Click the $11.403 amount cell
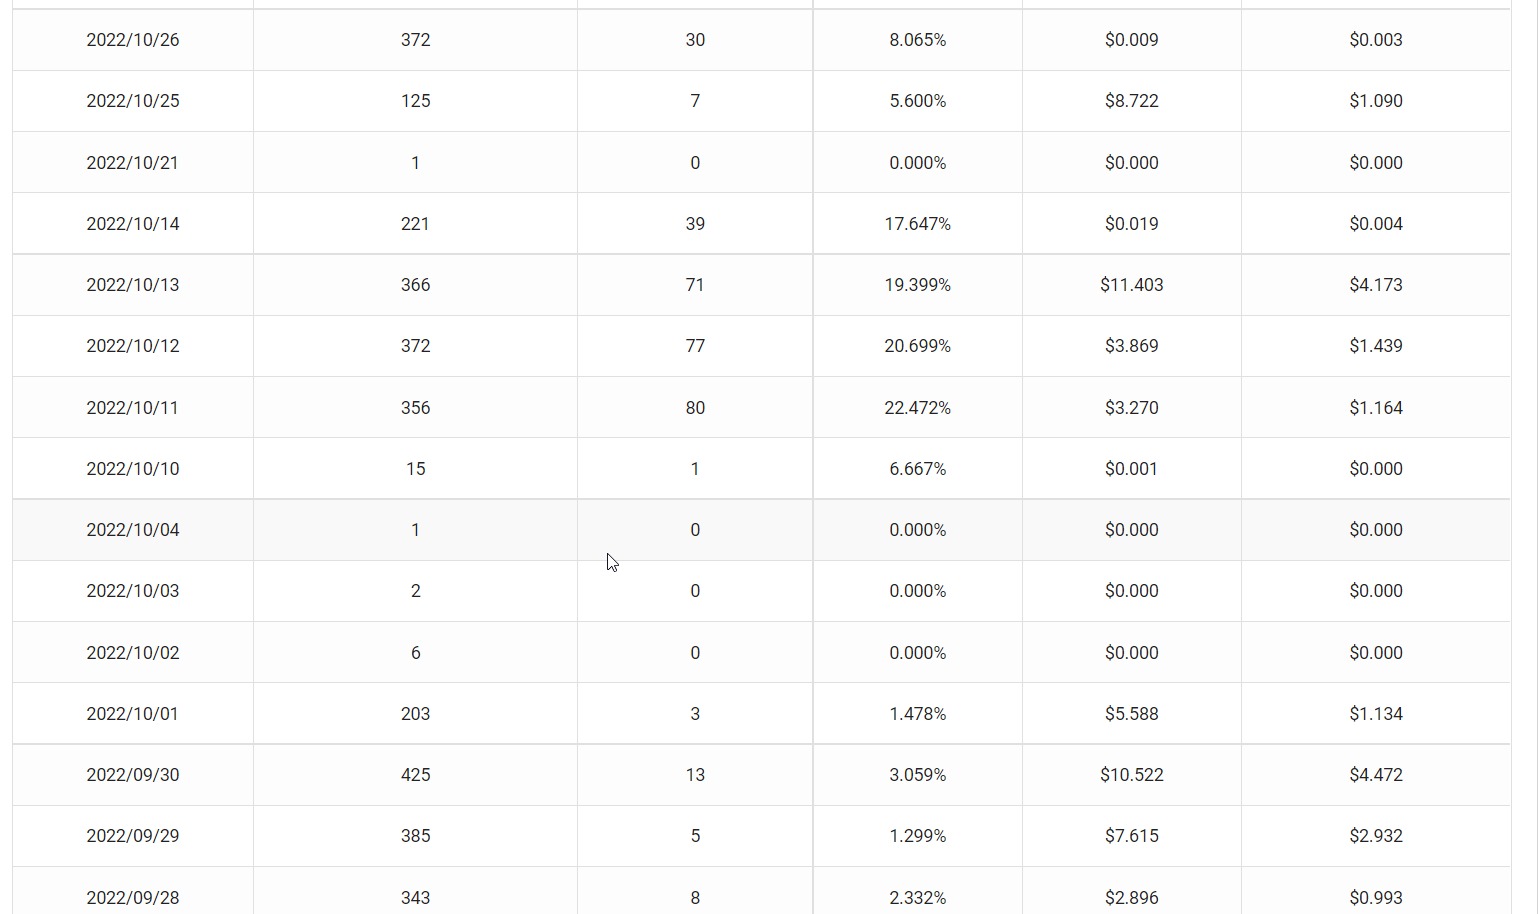1538x914 pixels. (1131, 285)
